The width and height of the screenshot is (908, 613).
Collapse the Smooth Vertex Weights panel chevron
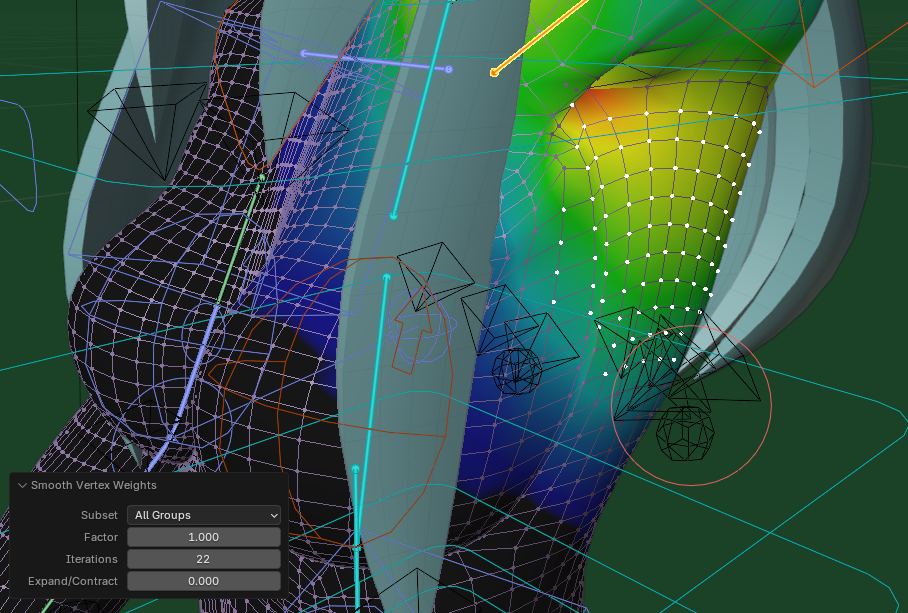tap(22, 485)
